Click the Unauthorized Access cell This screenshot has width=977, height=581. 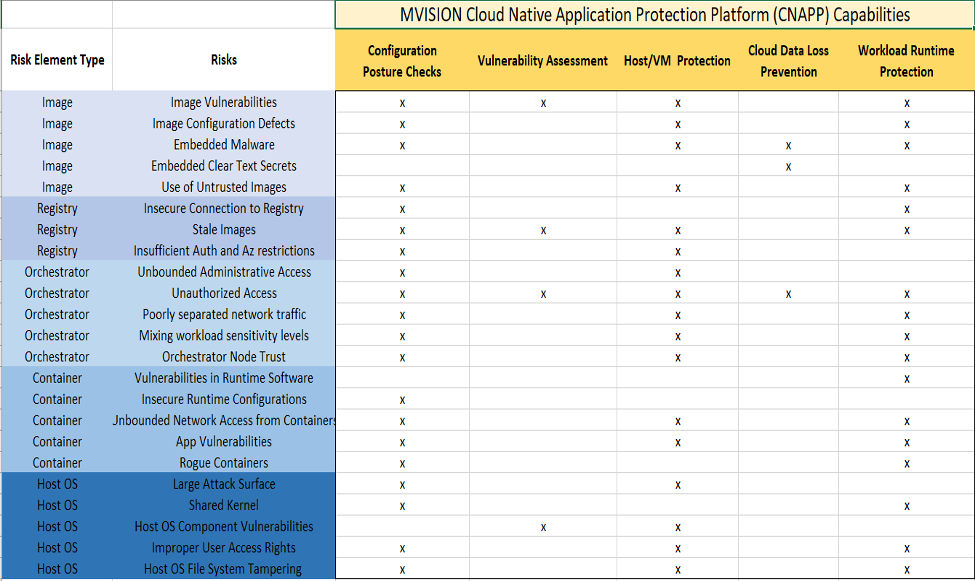[x=224, y=293]
